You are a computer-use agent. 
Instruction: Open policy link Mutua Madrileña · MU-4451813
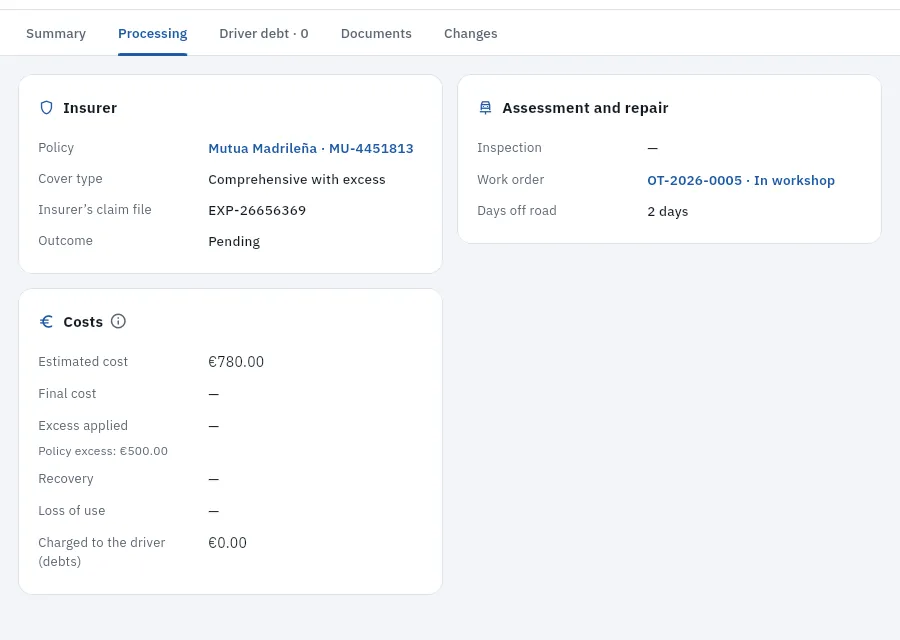click(x=311, y=148)
